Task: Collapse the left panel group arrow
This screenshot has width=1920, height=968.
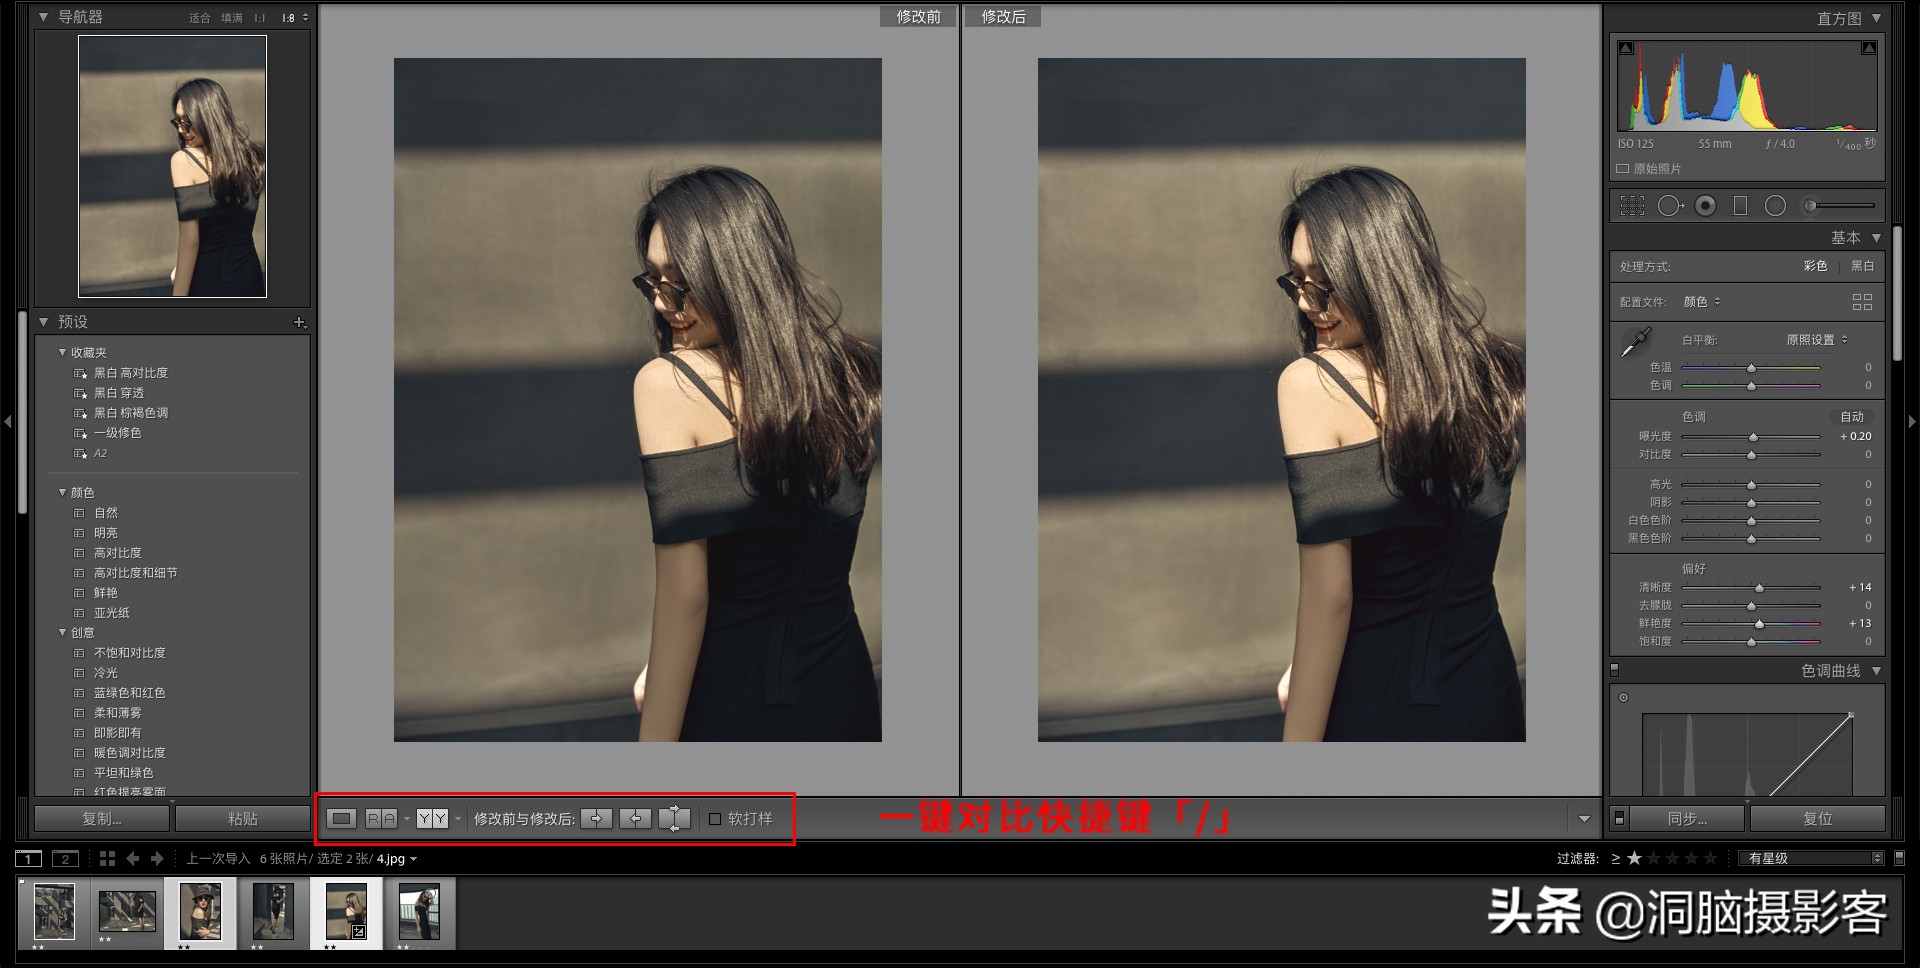Action: [7, 422]
